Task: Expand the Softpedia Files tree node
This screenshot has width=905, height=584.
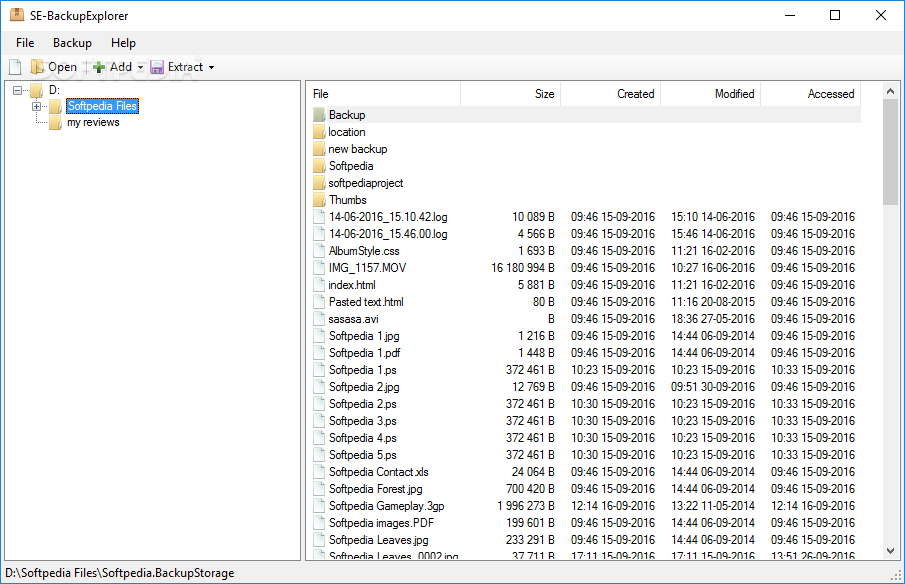Action: click(x=36, y=106)
